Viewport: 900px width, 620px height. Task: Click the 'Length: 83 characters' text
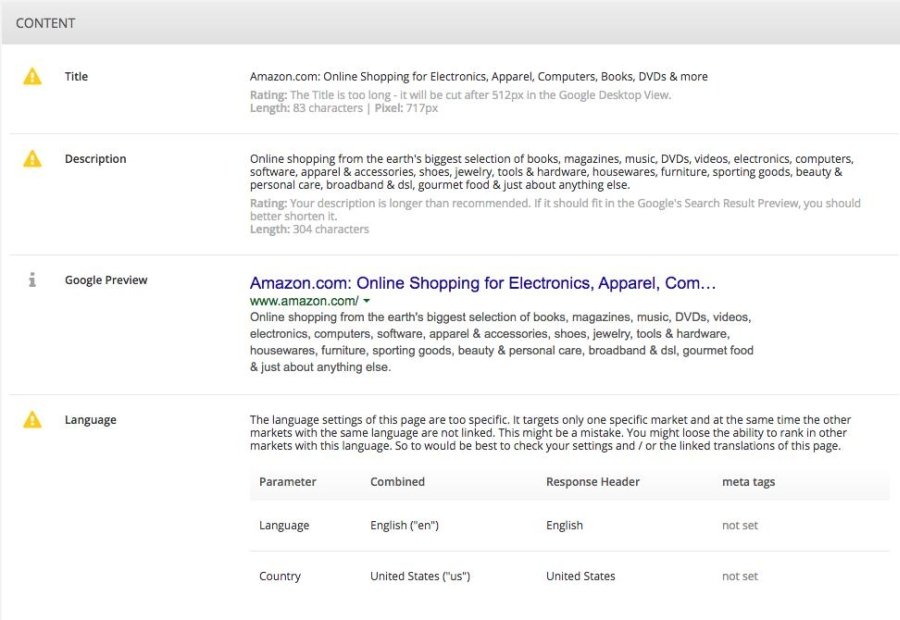306,108
